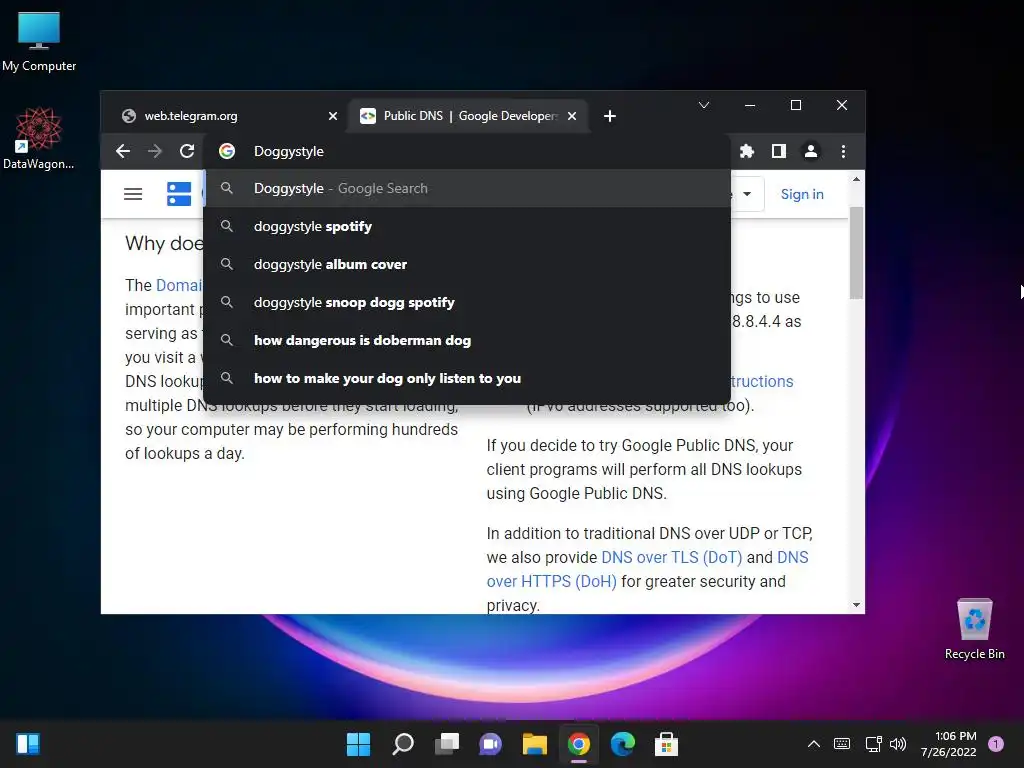Select 'doggystyle spotify' suggestion
Image resolution: width=1024 pixels, height=768 pixels.
[467, 227]
